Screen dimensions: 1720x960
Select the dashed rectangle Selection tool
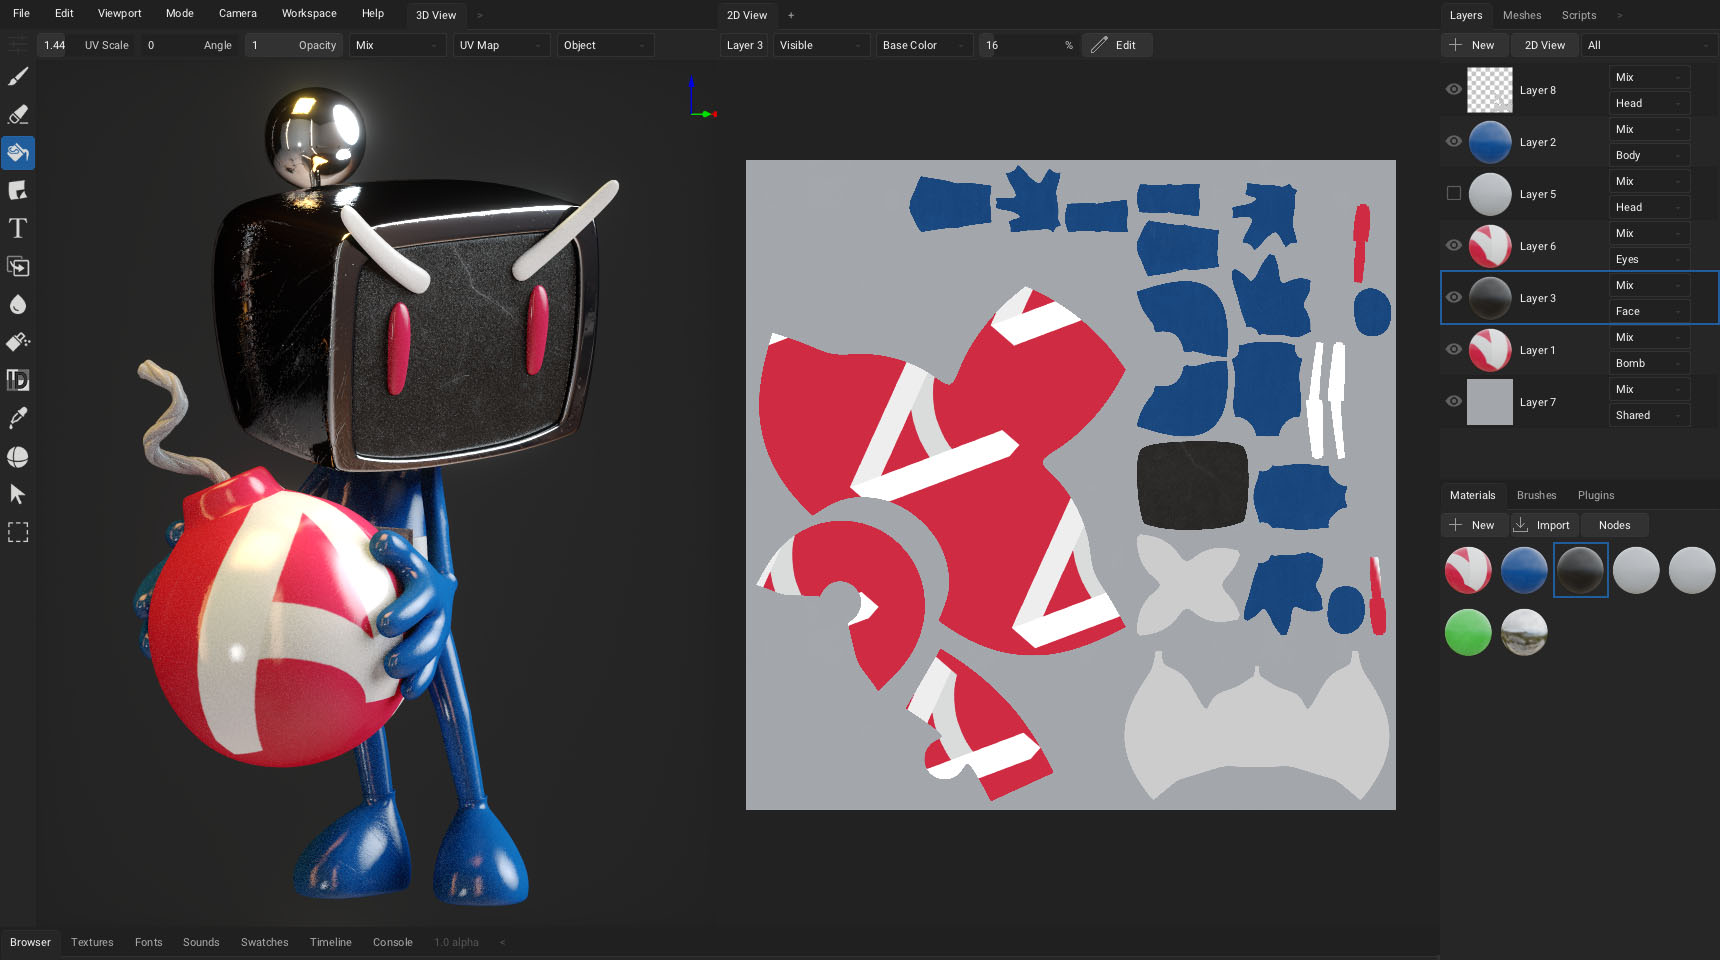click(18, 533)
